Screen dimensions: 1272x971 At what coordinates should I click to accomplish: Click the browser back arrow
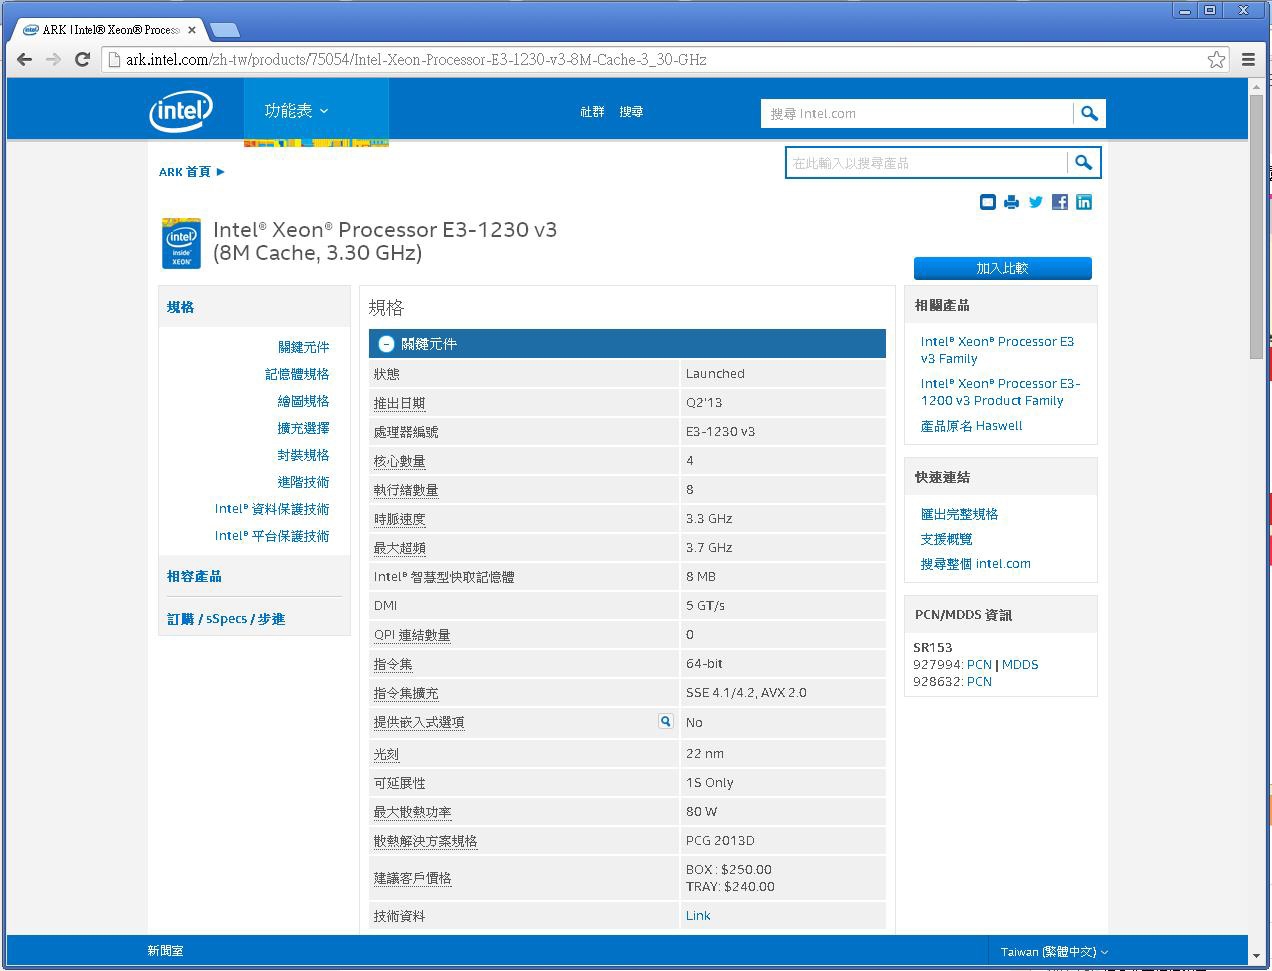coord(24,60)
